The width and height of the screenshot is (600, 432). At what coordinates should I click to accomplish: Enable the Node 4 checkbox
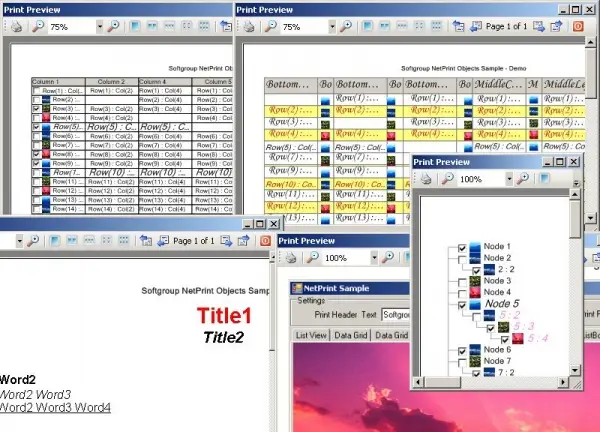pos(462,294)
